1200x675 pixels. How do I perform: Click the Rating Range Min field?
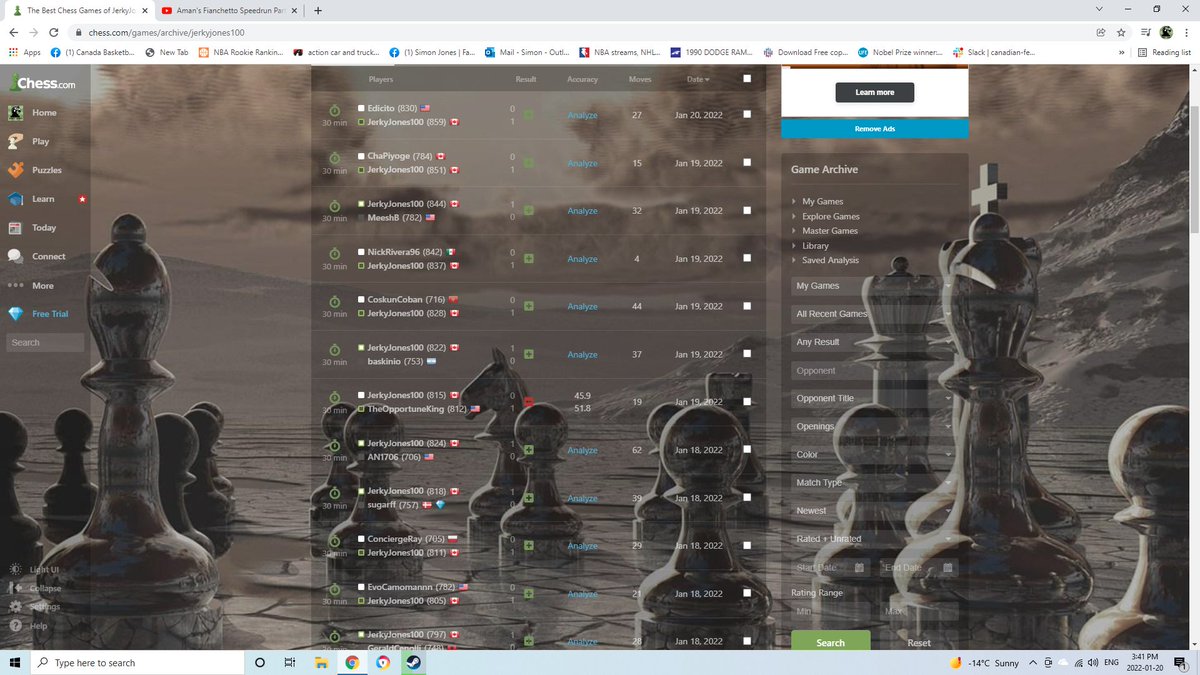(830, 611)
